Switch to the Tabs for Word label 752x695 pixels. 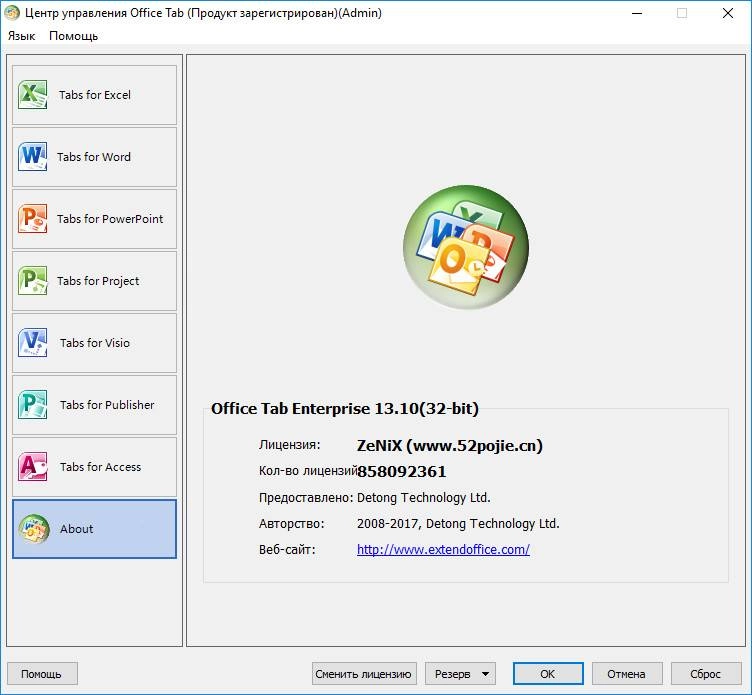[94, 157]
